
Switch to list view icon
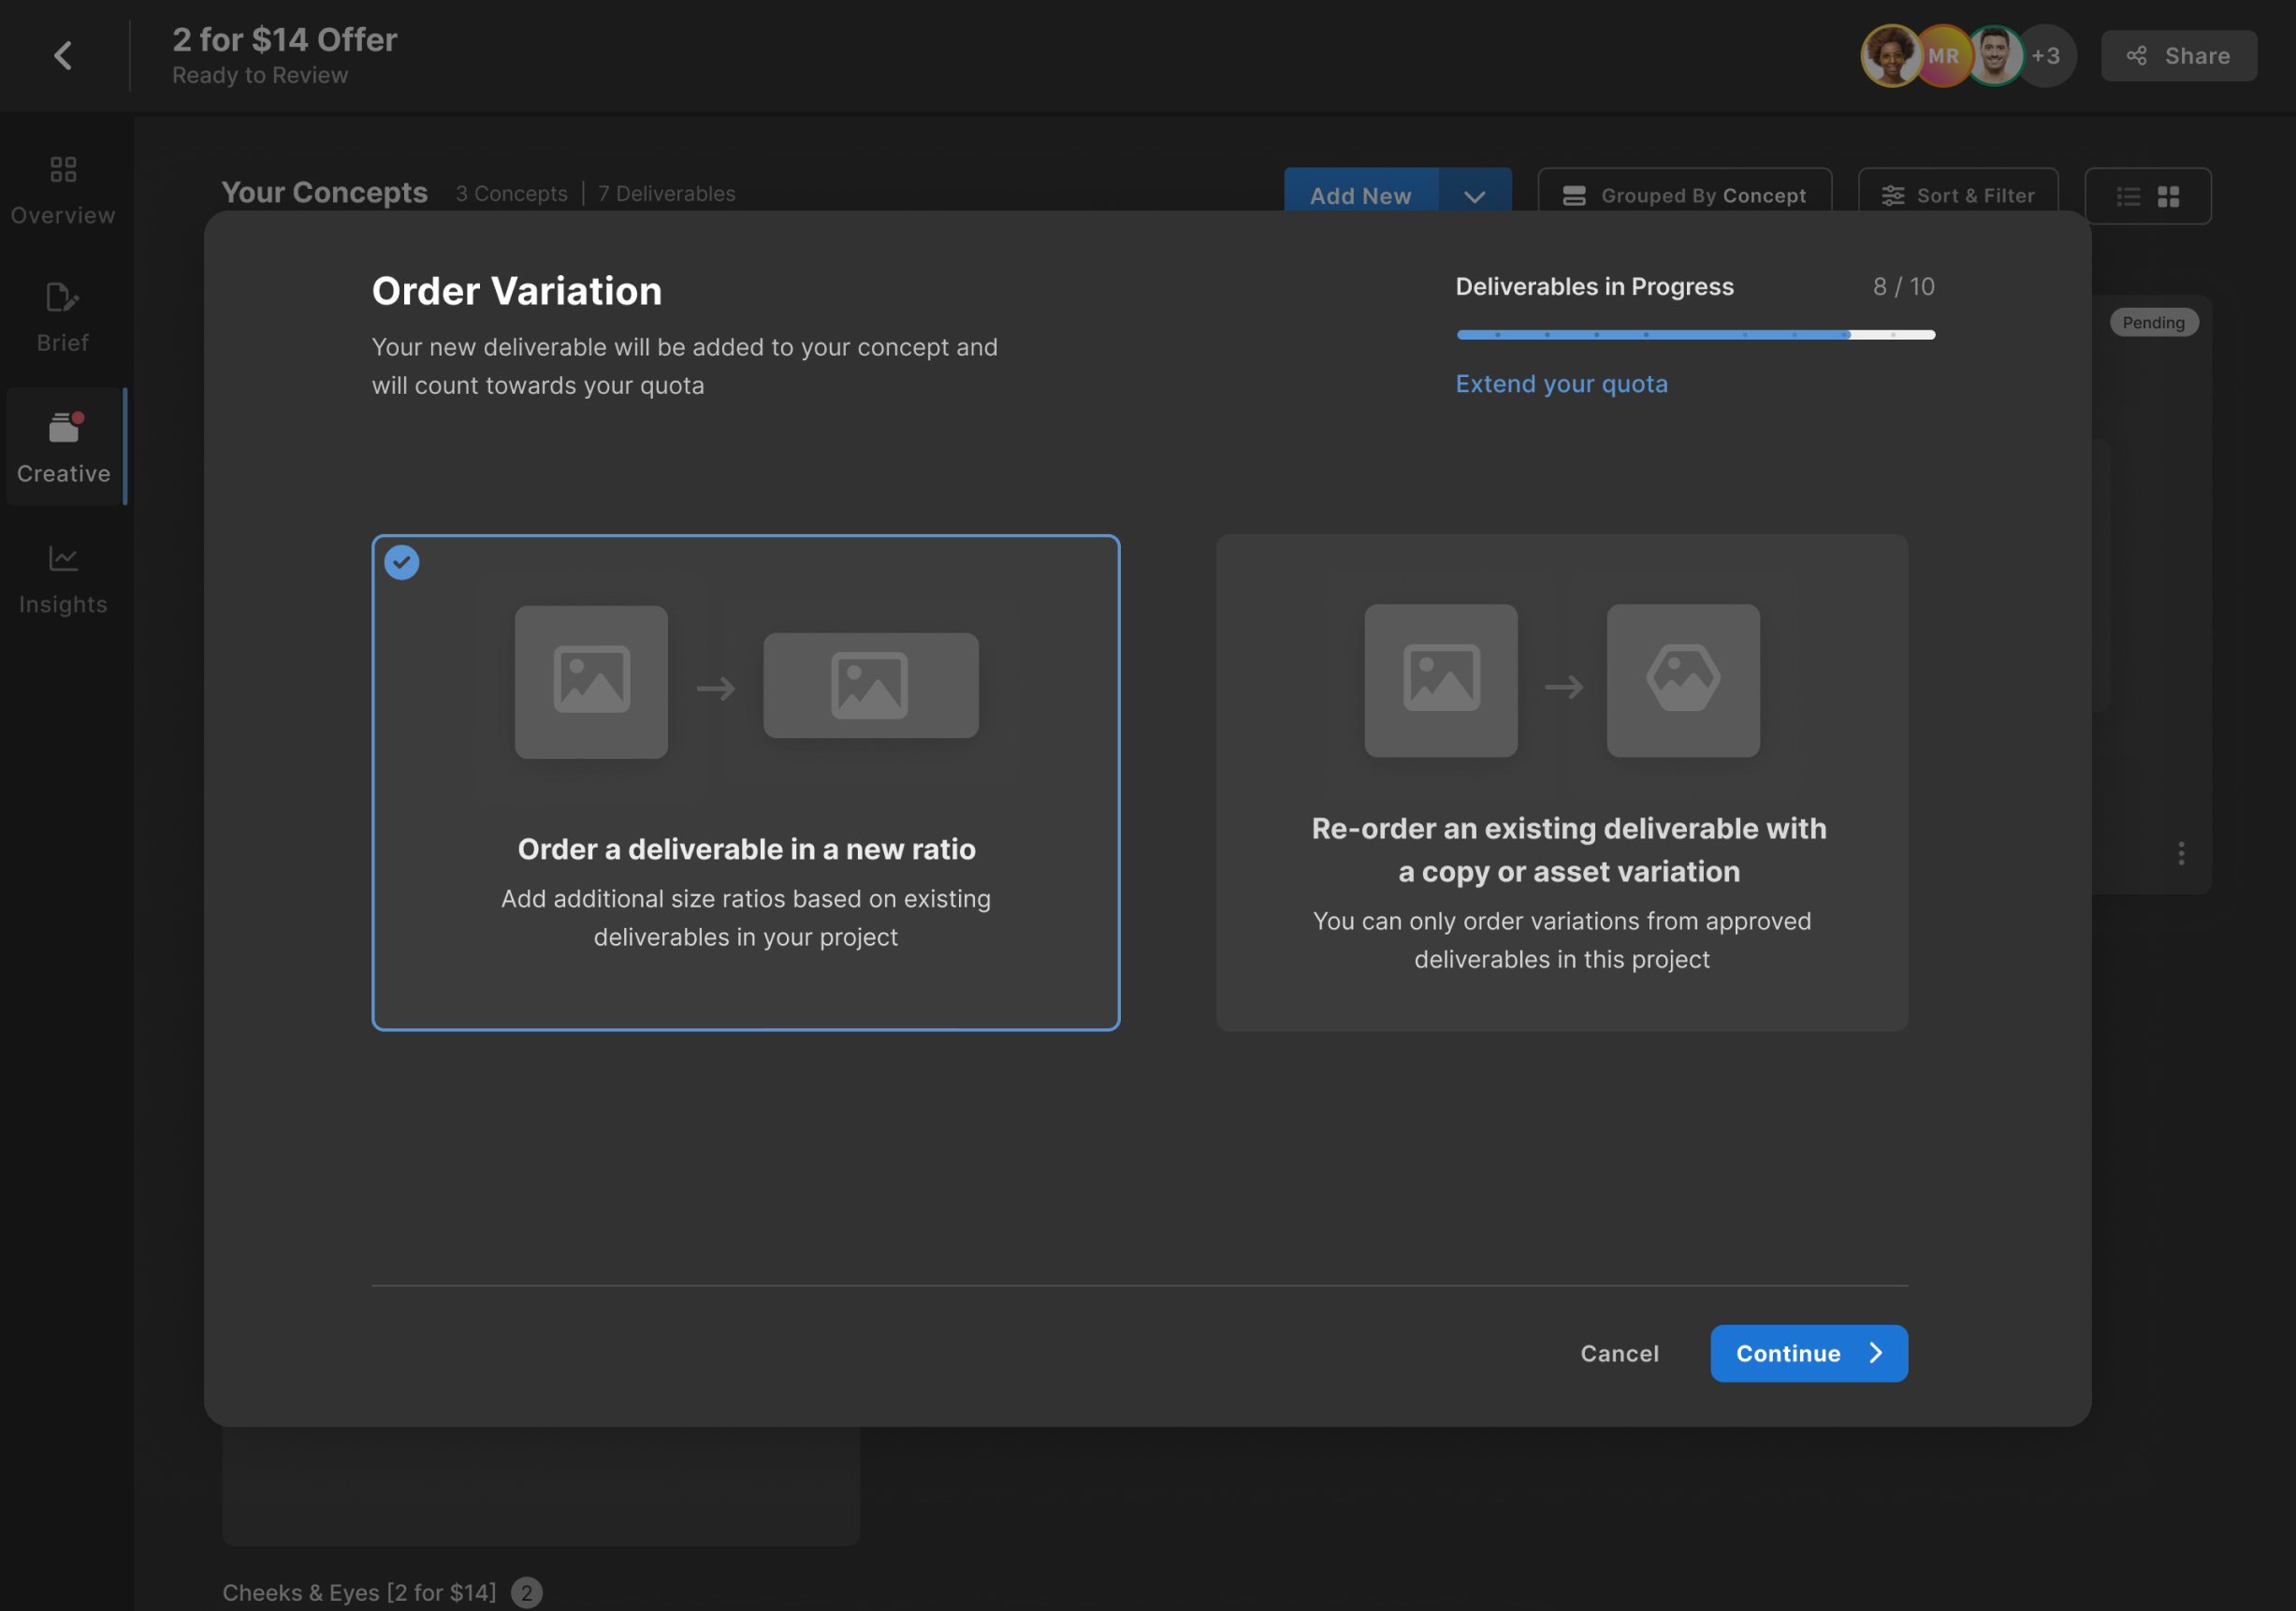pyautogui.click(x=2128, y=196)
